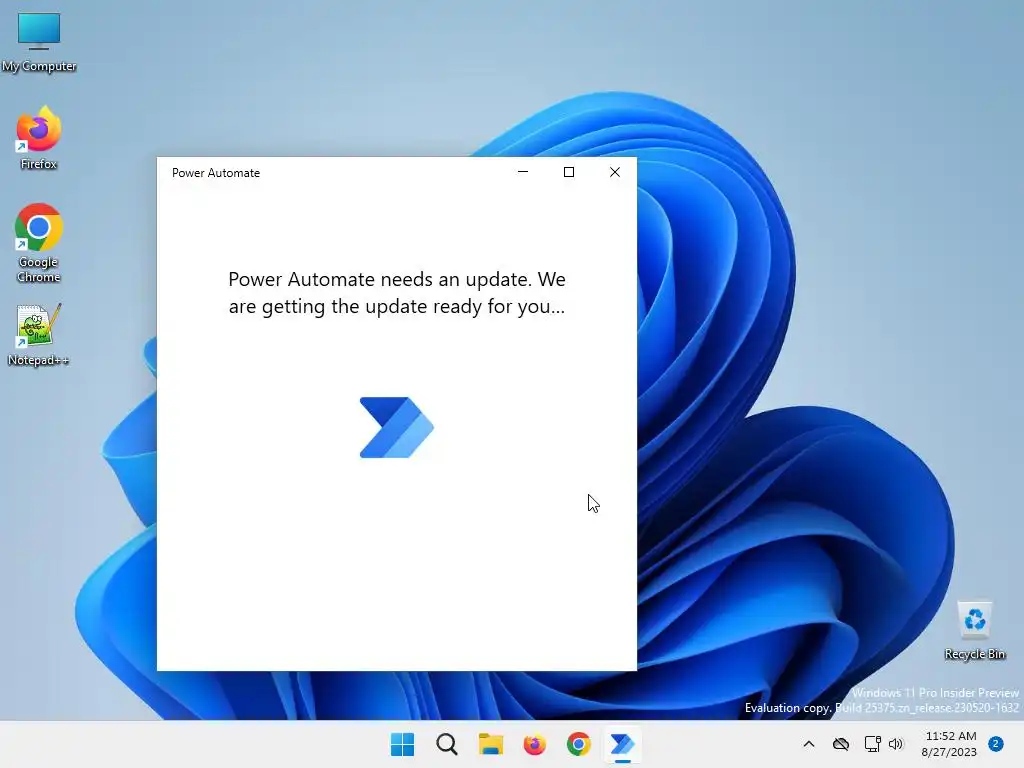Click the Power Automate window title text

tap(216, 173)
